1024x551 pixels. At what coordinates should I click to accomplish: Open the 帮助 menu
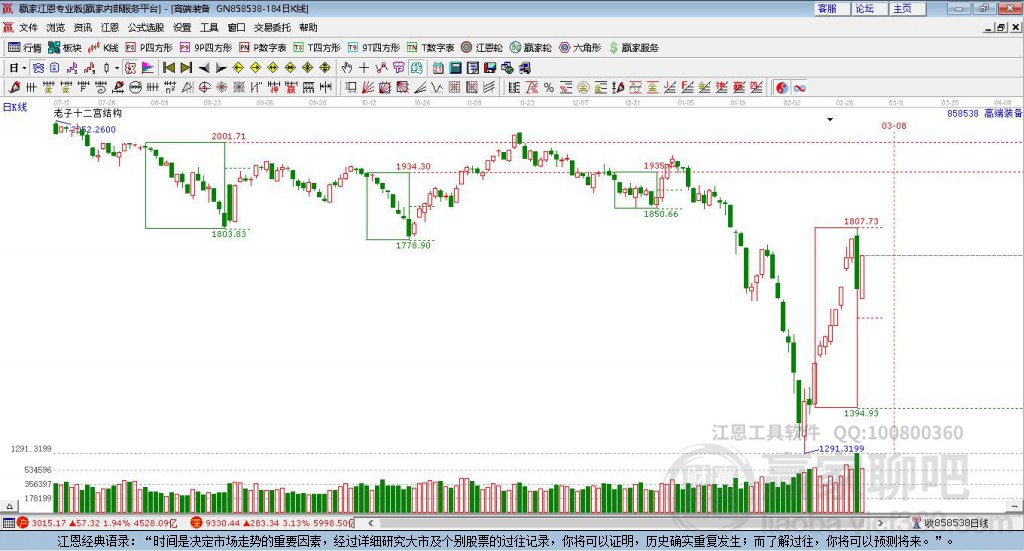(x=308, y=27)
